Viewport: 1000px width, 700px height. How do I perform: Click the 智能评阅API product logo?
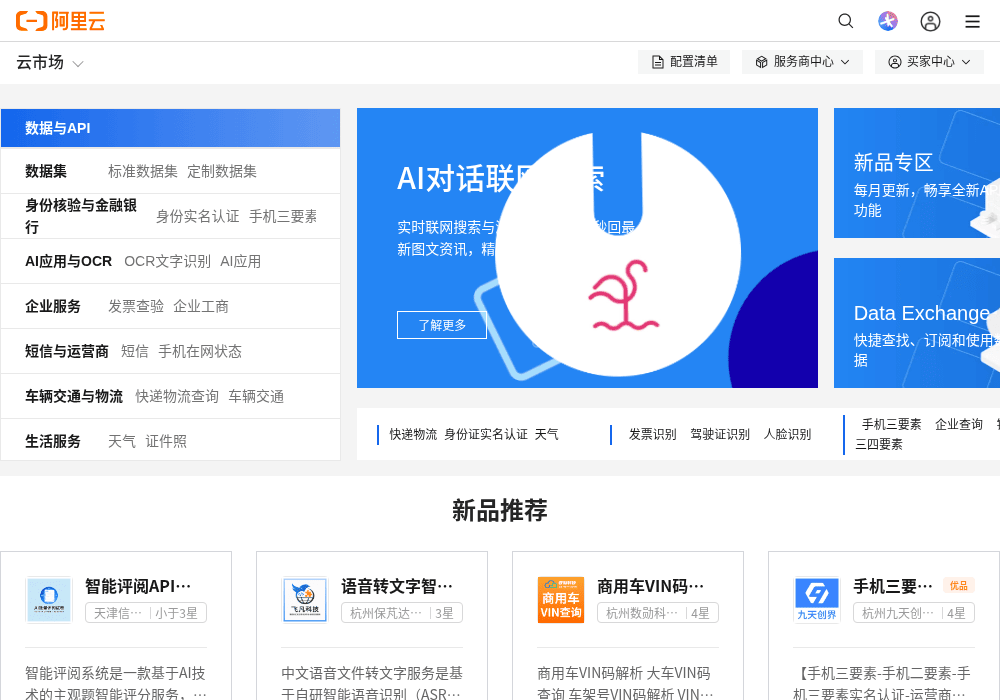point(48,600)
